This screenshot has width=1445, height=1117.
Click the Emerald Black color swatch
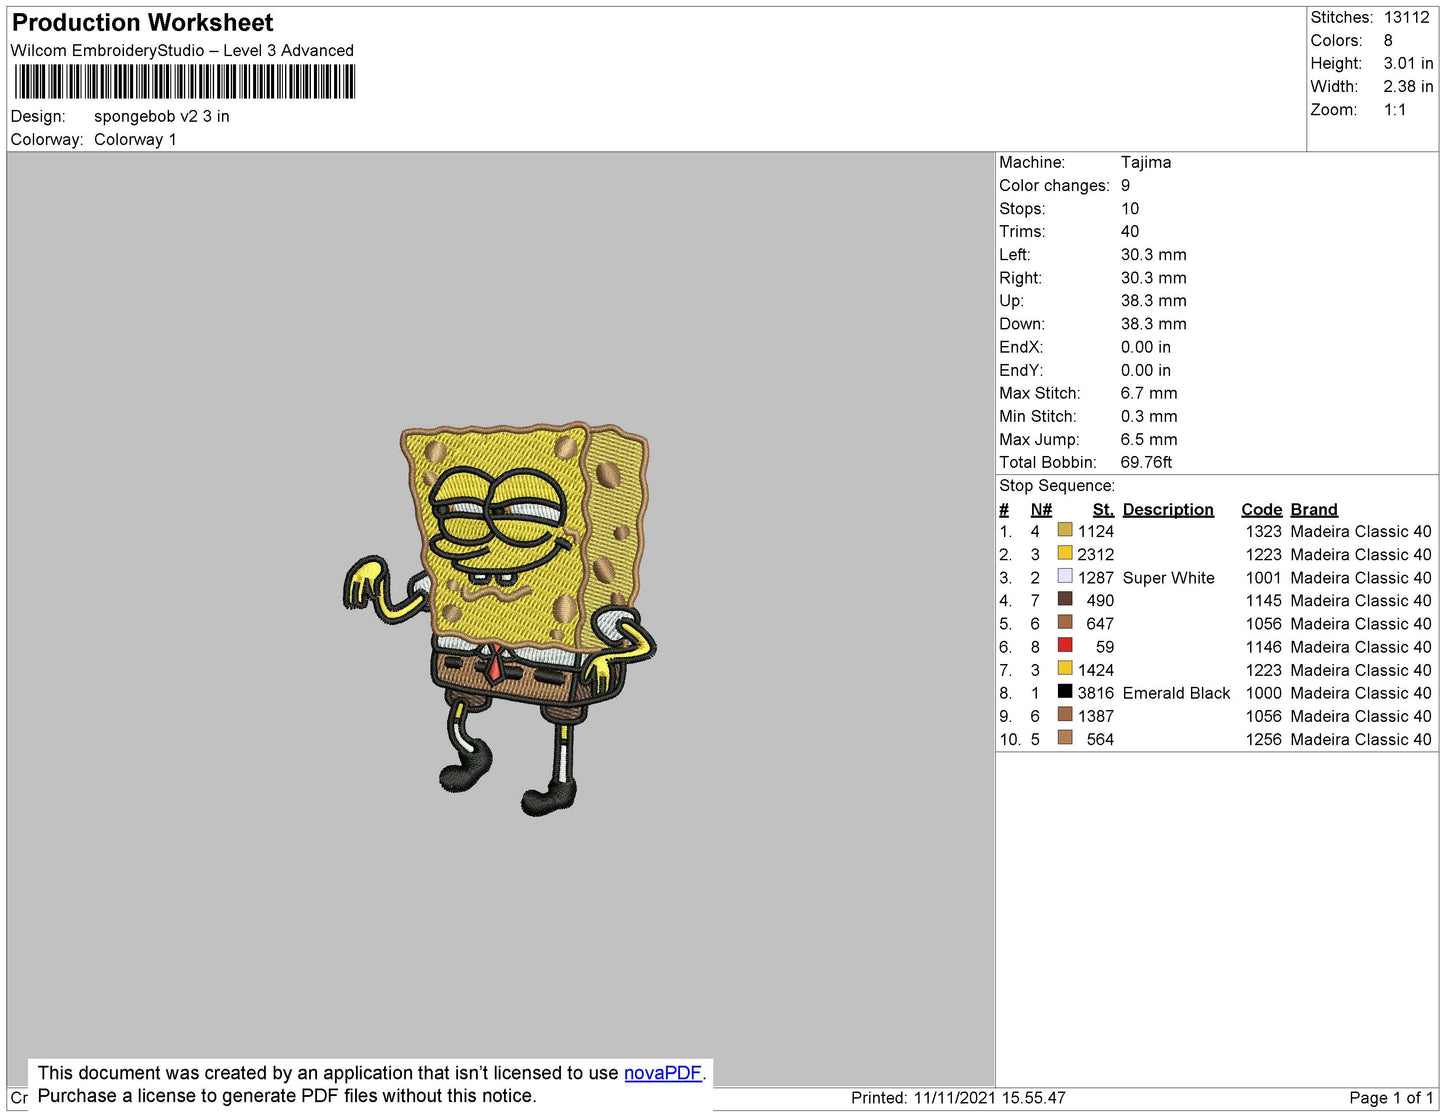pos(1065,692)
